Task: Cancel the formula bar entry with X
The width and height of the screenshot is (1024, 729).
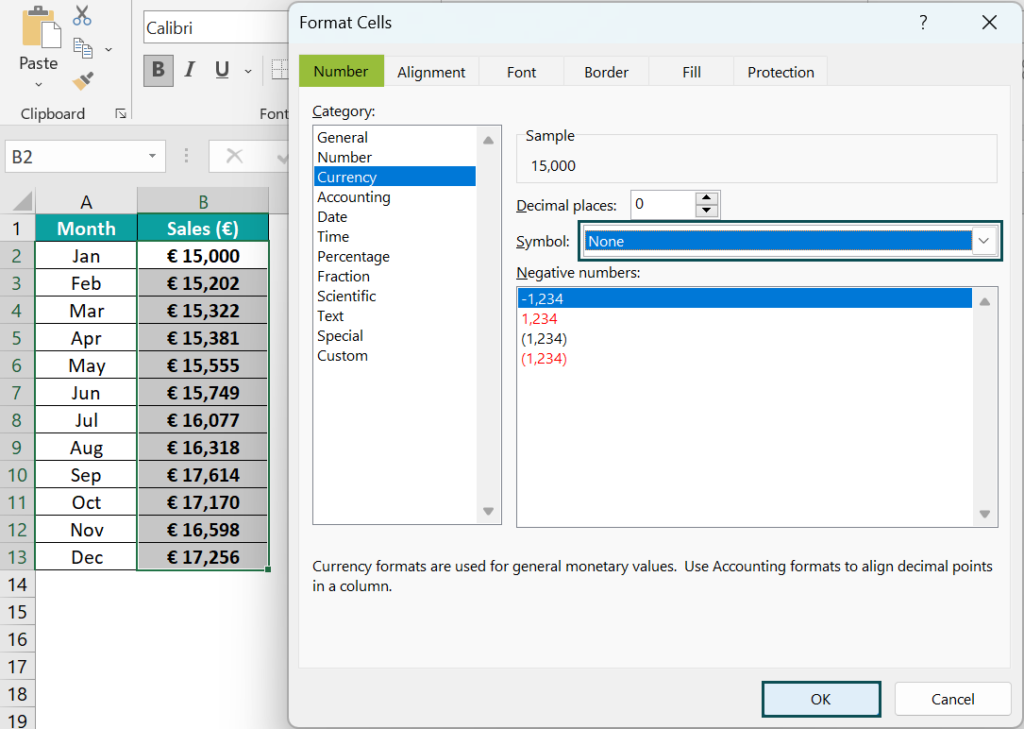Action: click(x=235, y=156)
